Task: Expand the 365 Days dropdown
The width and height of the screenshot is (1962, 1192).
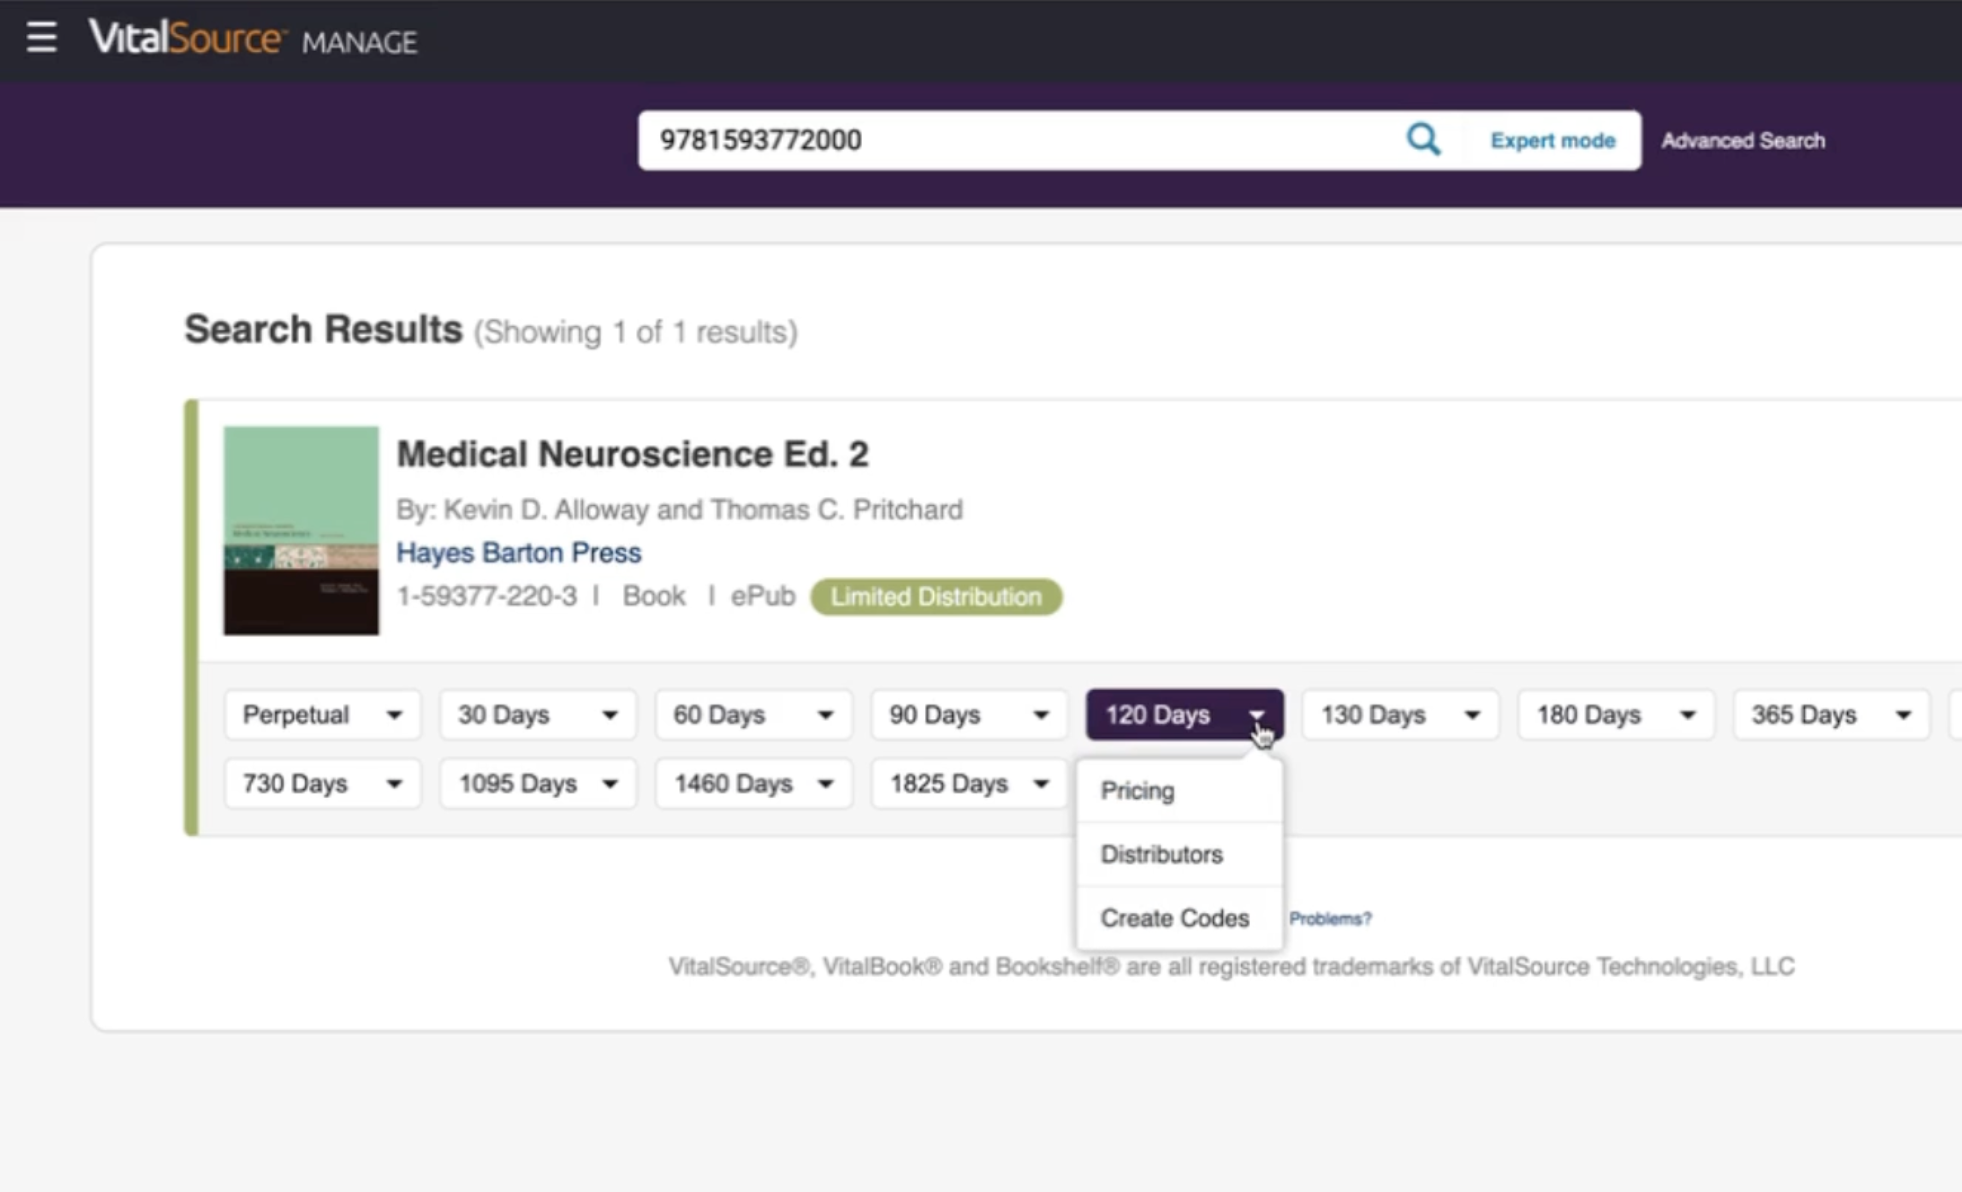Action: (x=1903, y=714)
